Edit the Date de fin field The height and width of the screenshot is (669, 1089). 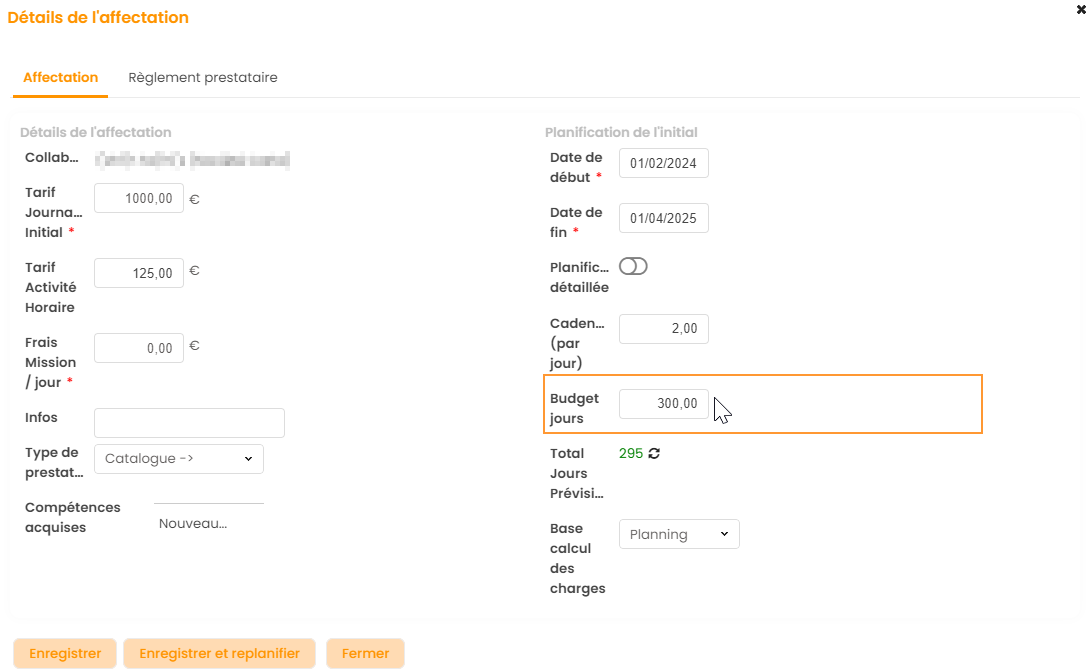(664, 218)
